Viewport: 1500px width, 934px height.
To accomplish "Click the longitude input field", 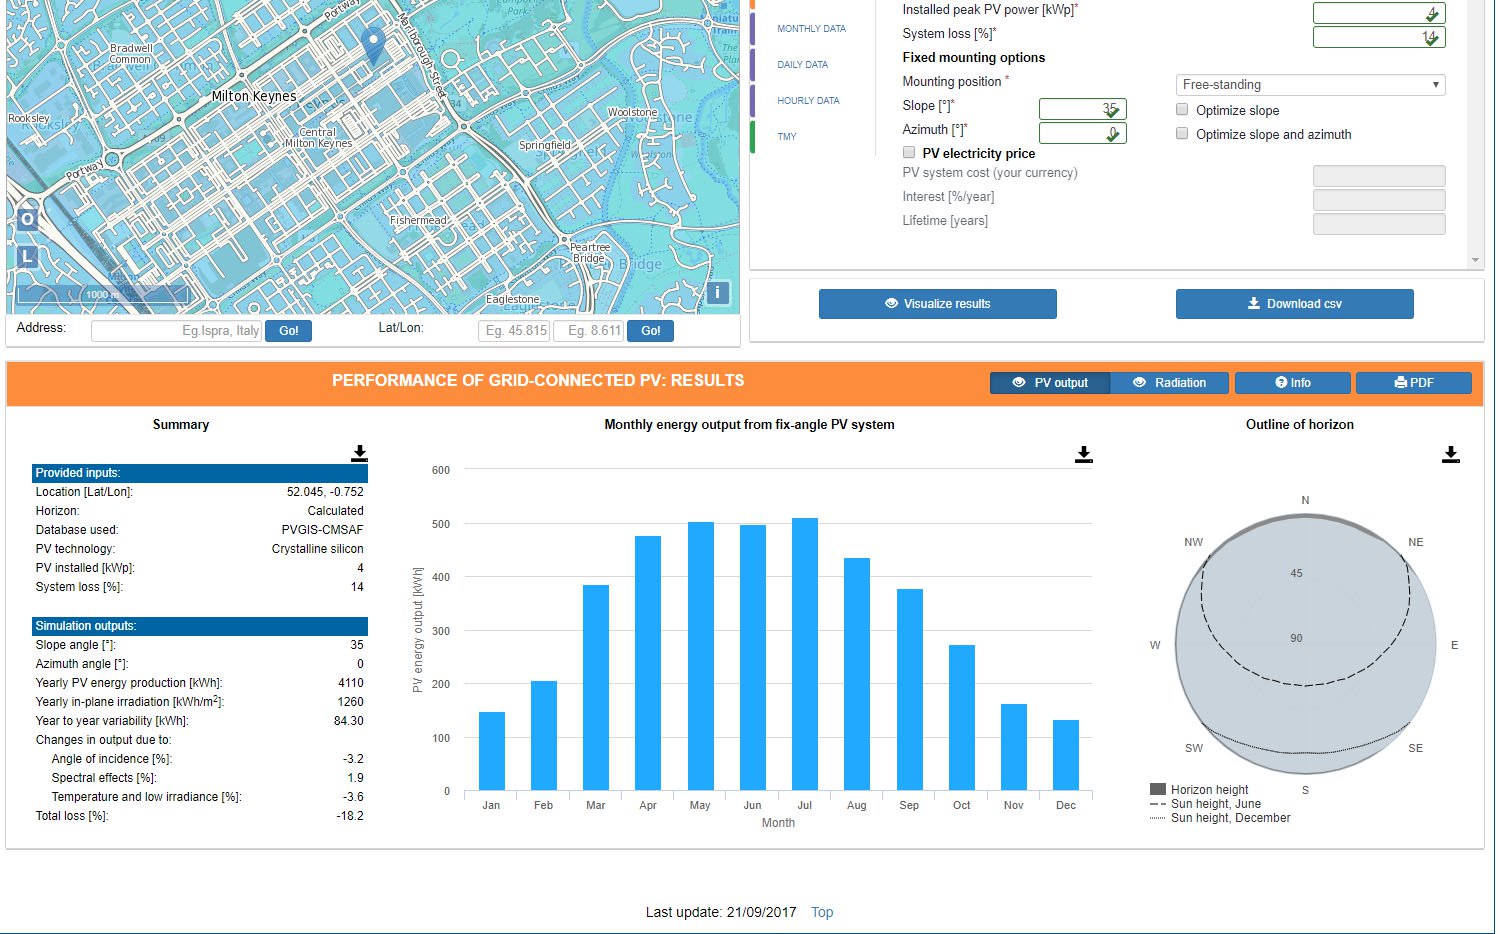I will click(x=588, y=331).
